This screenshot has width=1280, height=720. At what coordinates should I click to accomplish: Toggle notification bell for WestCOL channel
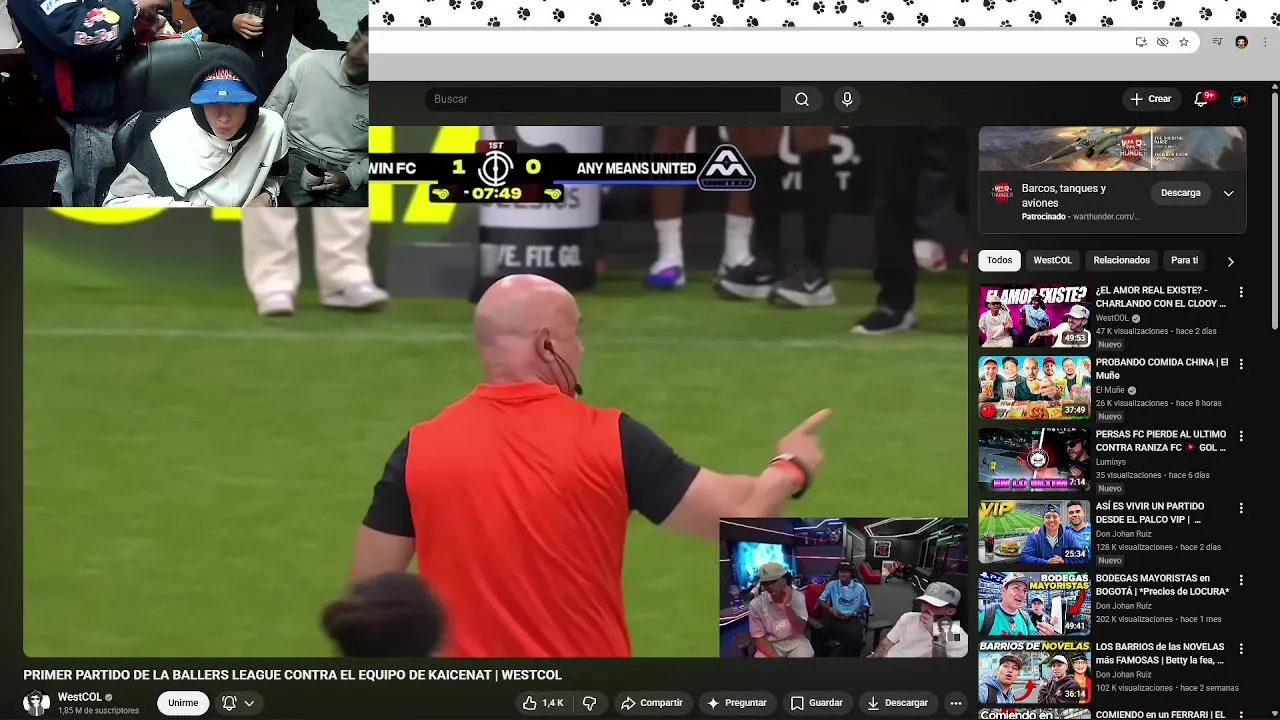[237, 703]
